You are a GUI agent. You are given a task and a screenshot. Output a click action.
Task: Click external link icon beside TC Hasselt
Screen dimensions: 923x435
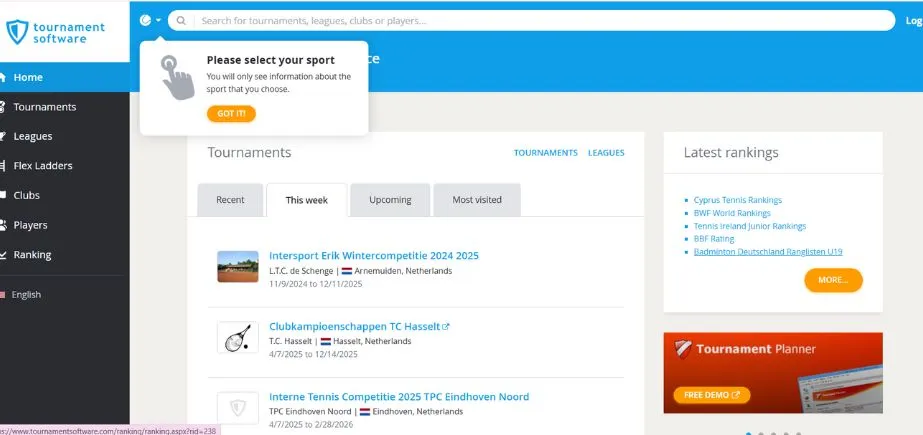pyautogui.click(x=446, y=326)
